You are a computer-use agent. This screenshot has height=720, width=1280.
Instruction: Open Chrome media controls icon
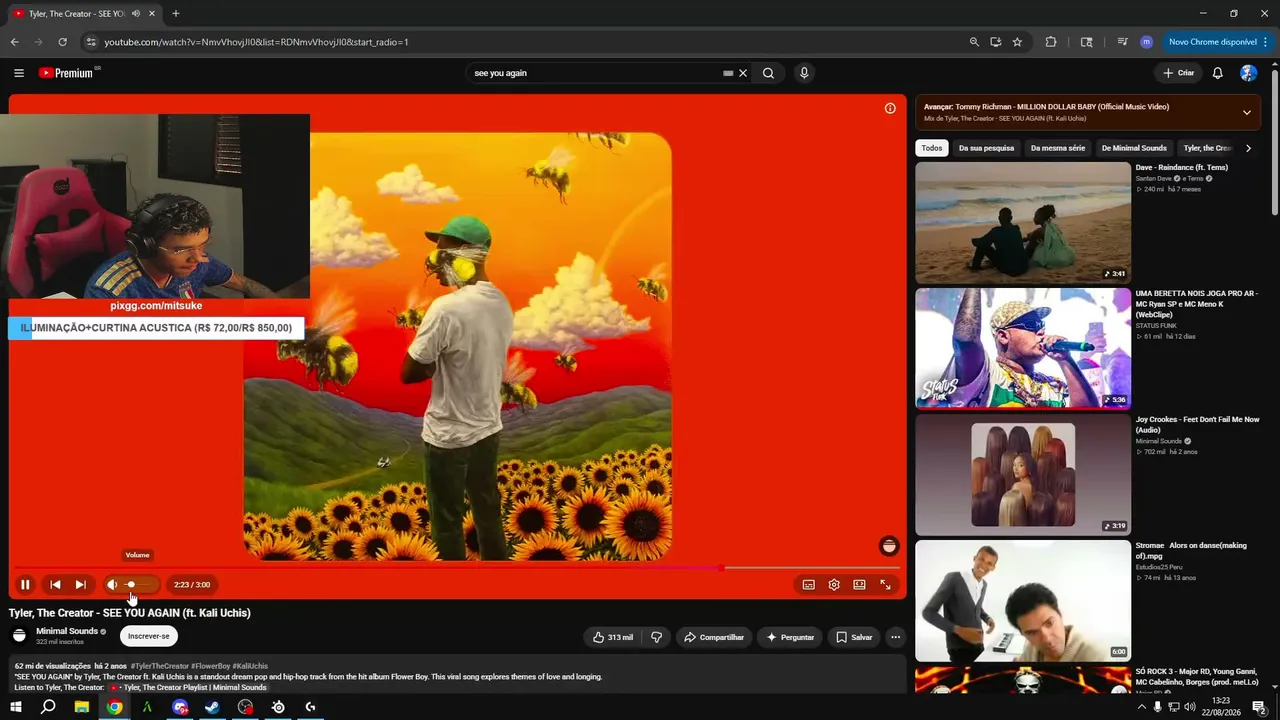pos(1122,42)
